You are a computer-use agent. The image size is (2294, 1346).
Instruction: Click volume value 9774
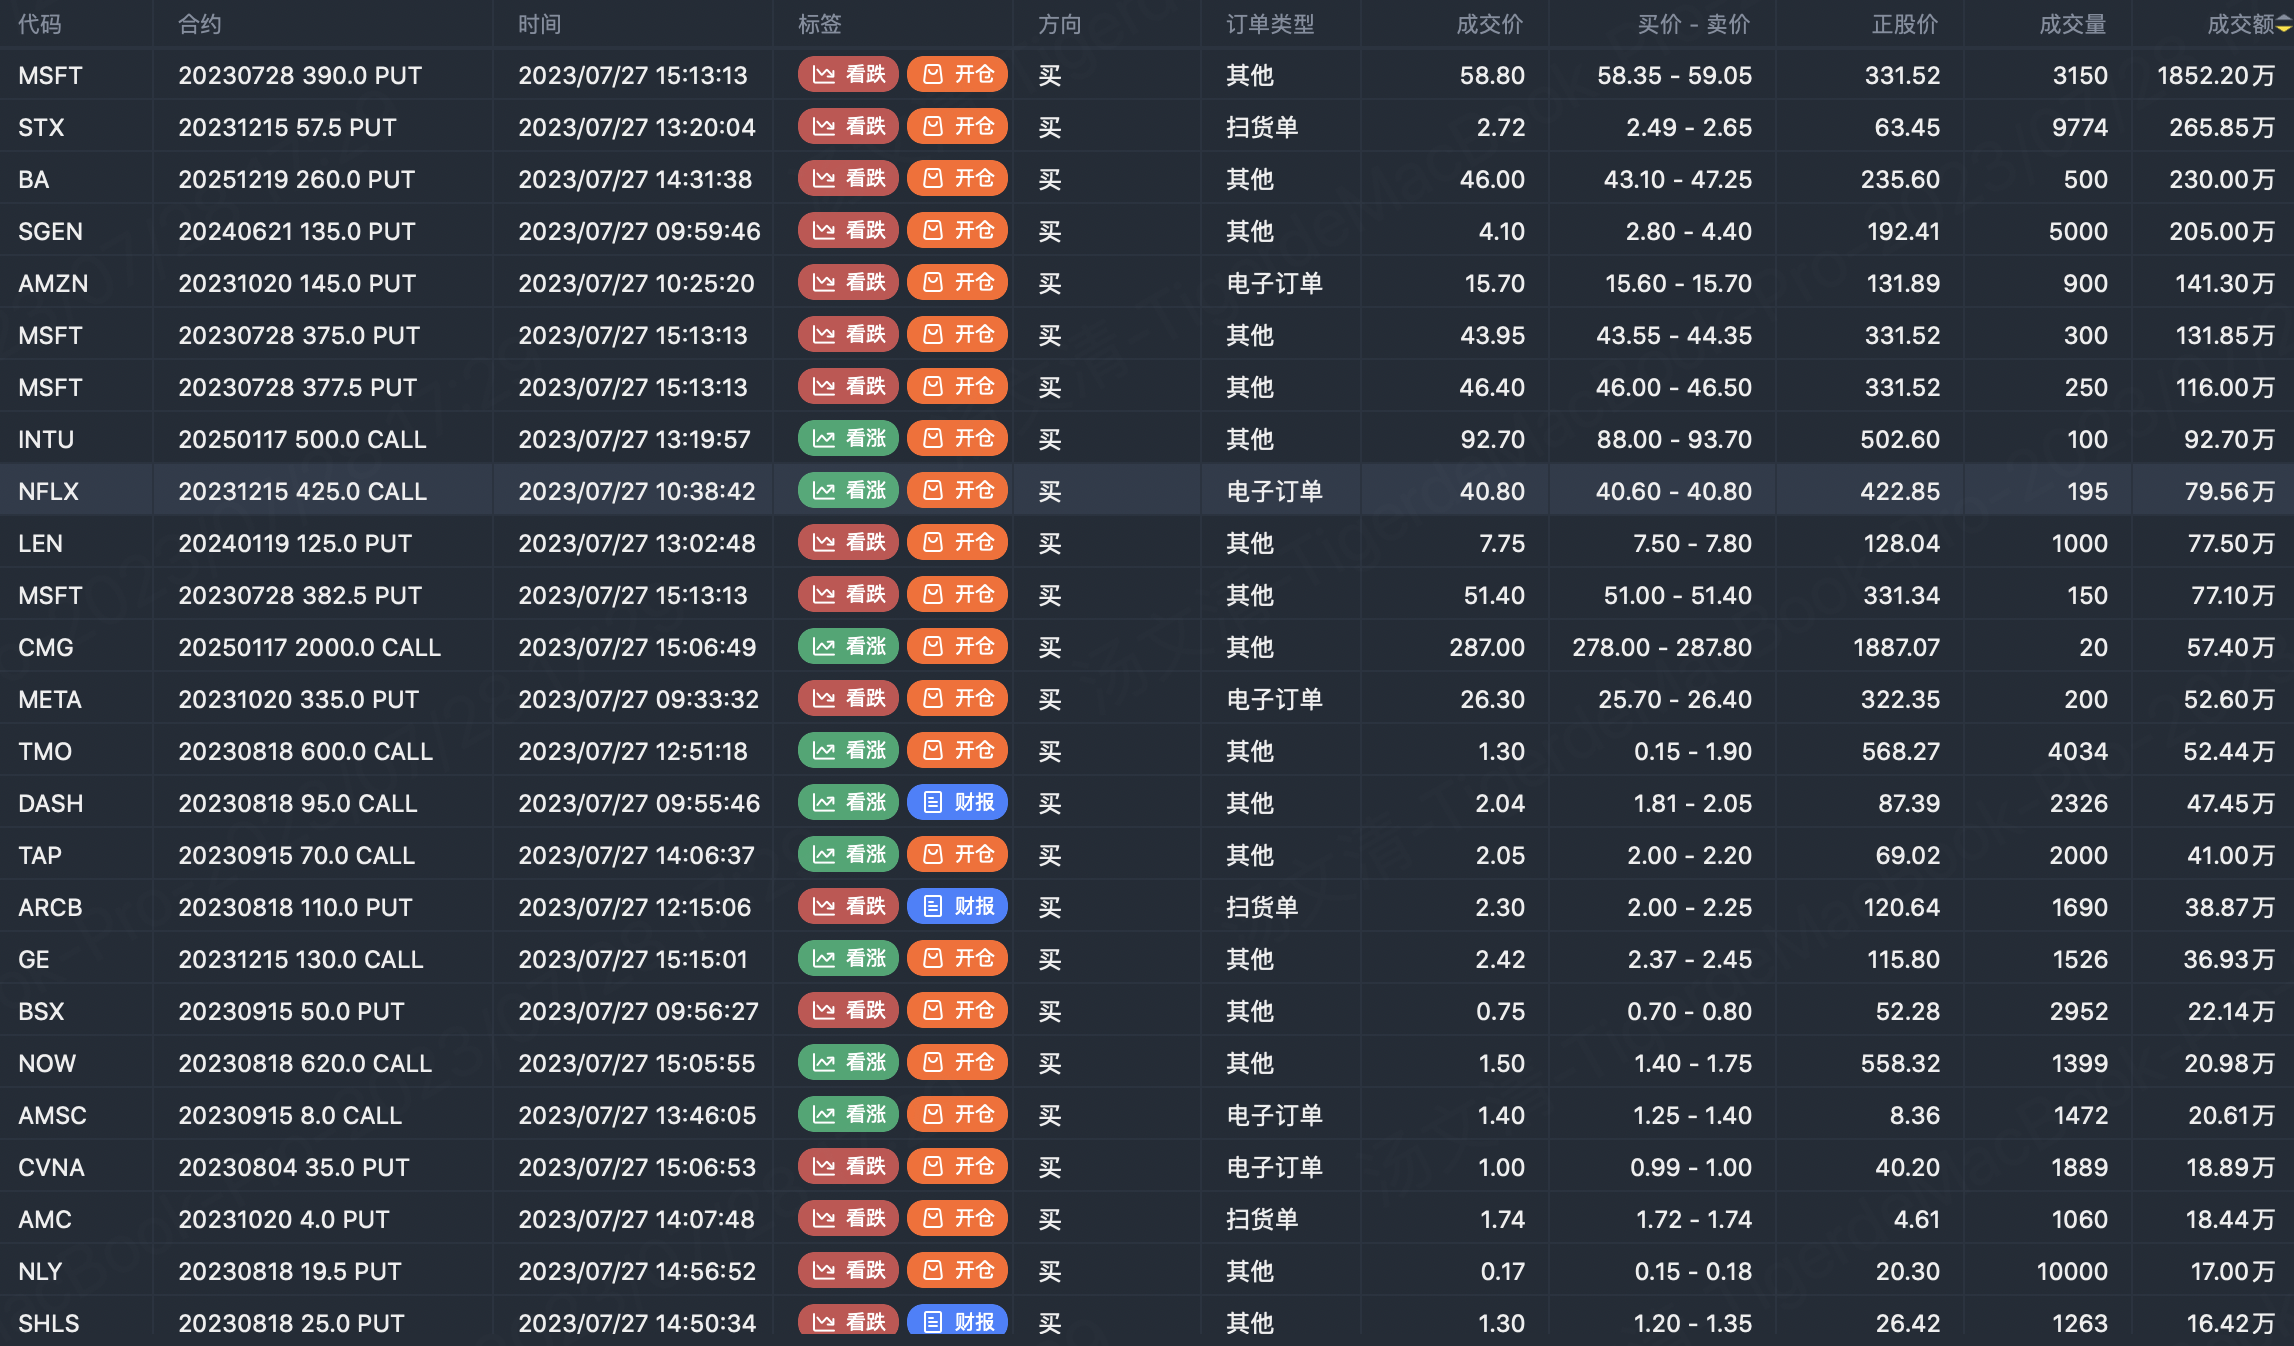[2079, 127]
